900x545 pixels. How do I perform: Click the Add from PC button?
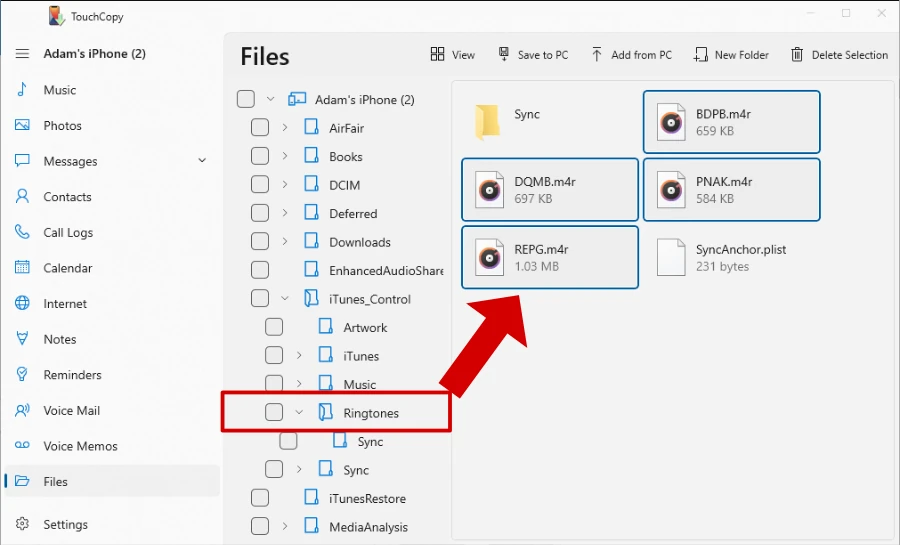click(631, 54)
